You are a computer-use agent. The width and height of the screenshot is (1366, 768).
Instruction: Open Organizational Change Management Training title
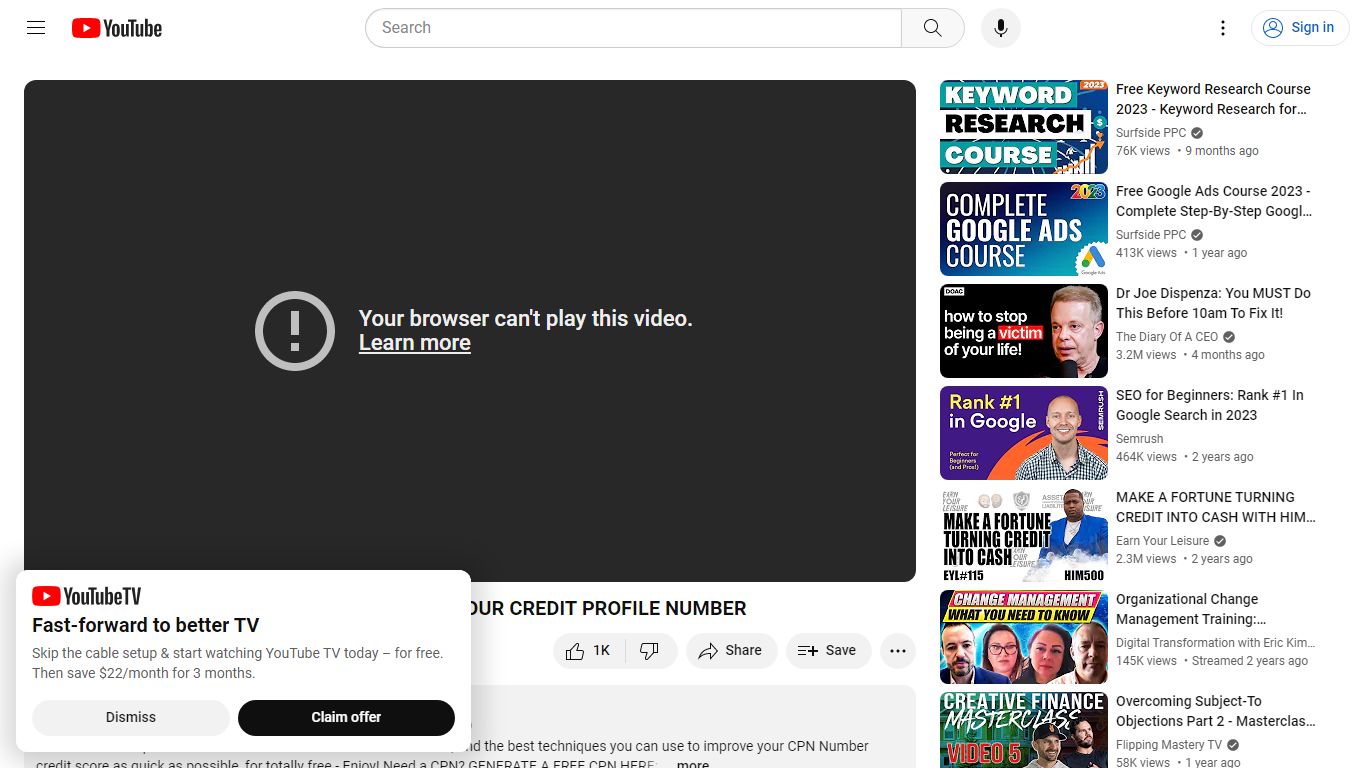click(x=1191, y=609)
